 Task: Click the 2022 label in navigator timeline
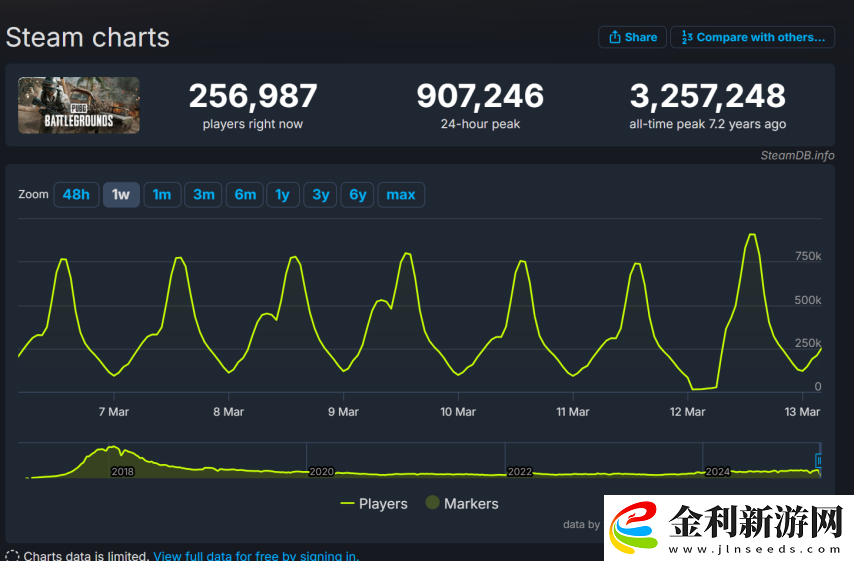(x=520, y=472)
